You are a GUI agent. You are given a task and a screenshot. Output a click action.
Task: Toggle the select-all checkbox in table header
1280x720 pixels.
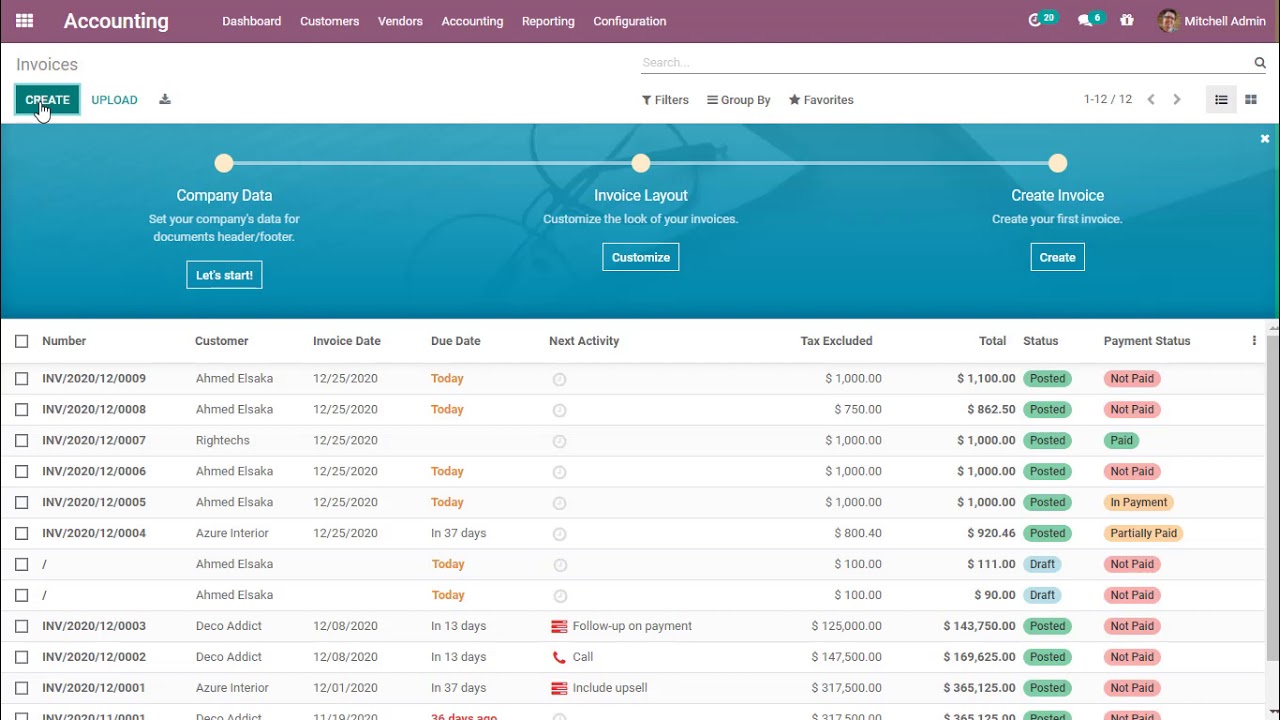[22, 341]
